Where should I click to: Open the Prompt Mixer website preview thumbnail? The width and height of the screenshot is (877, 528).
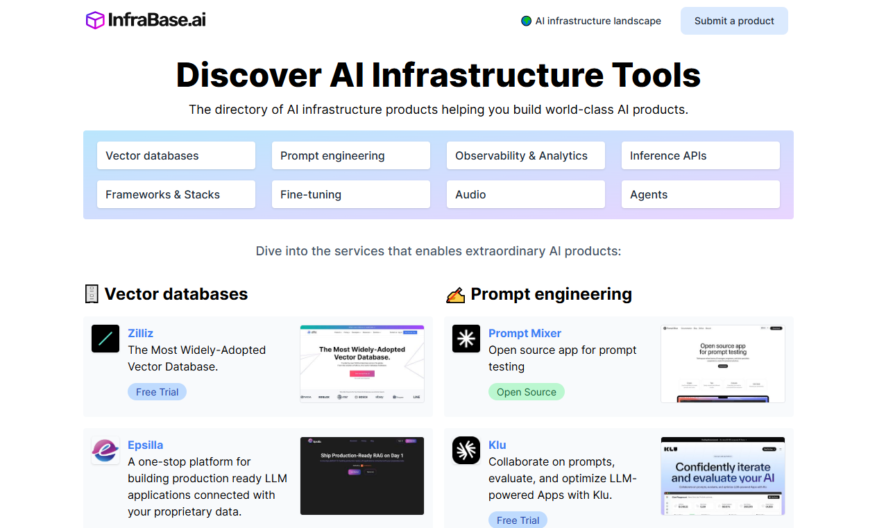(723, 364)
